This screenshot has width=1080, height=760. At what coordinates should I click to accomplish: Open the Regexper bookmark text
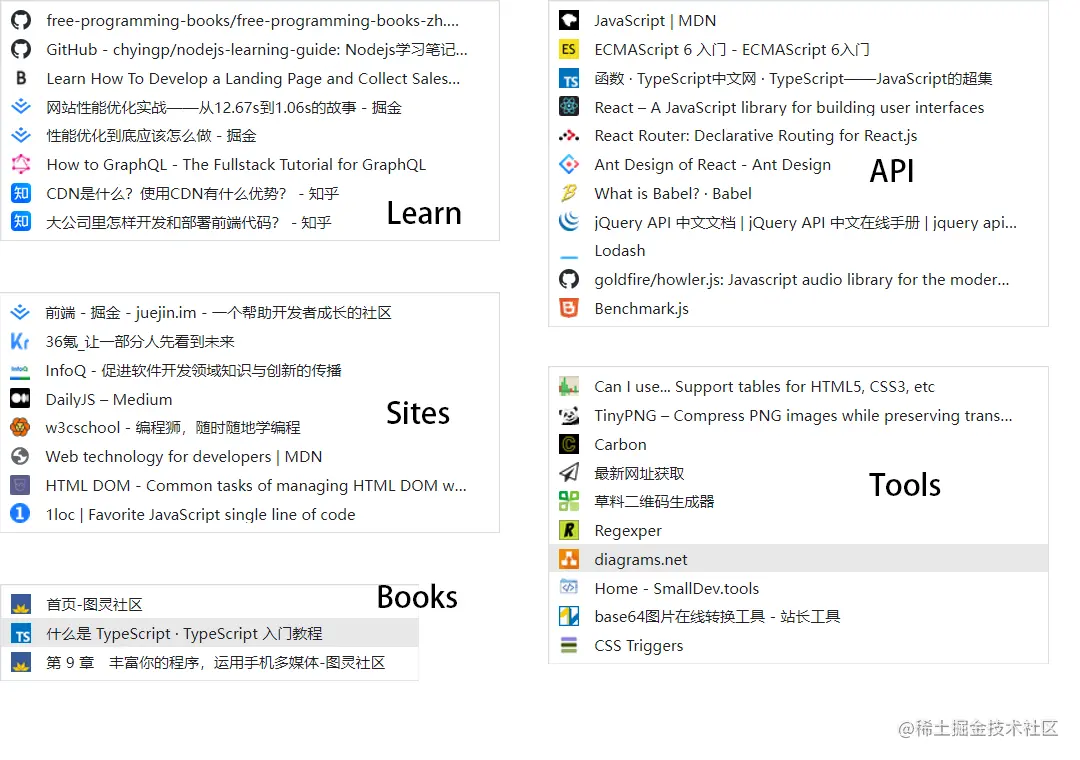click(628, 531)
